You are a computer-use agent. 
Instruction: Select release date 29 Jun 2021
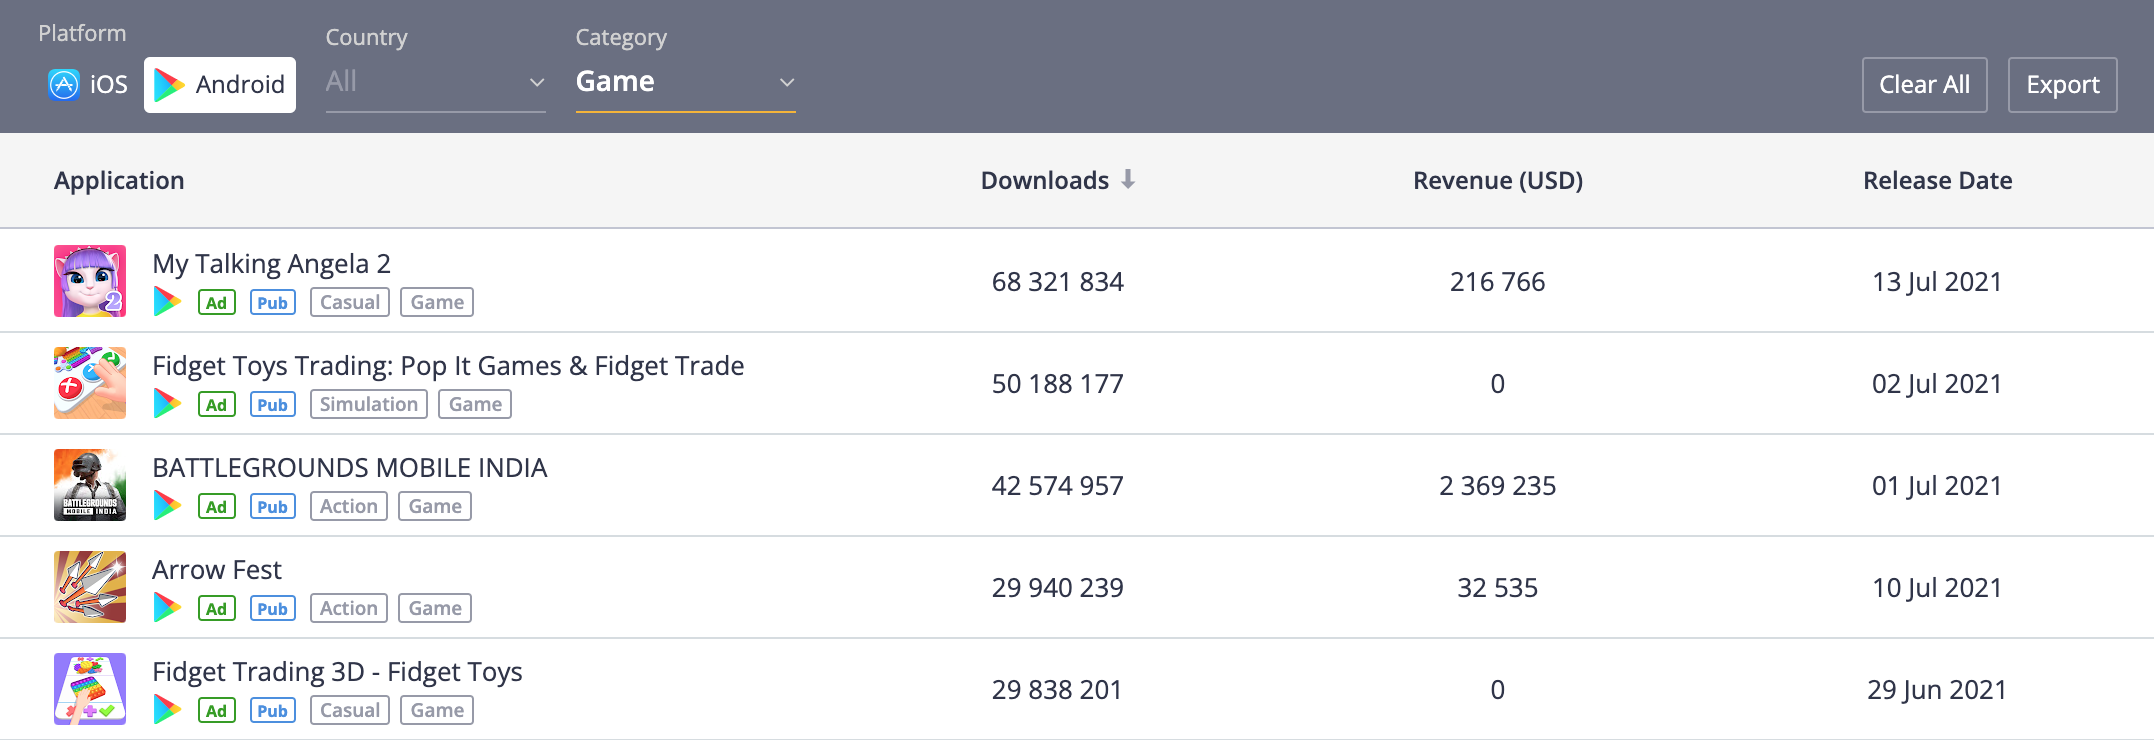pos(1937,690)
